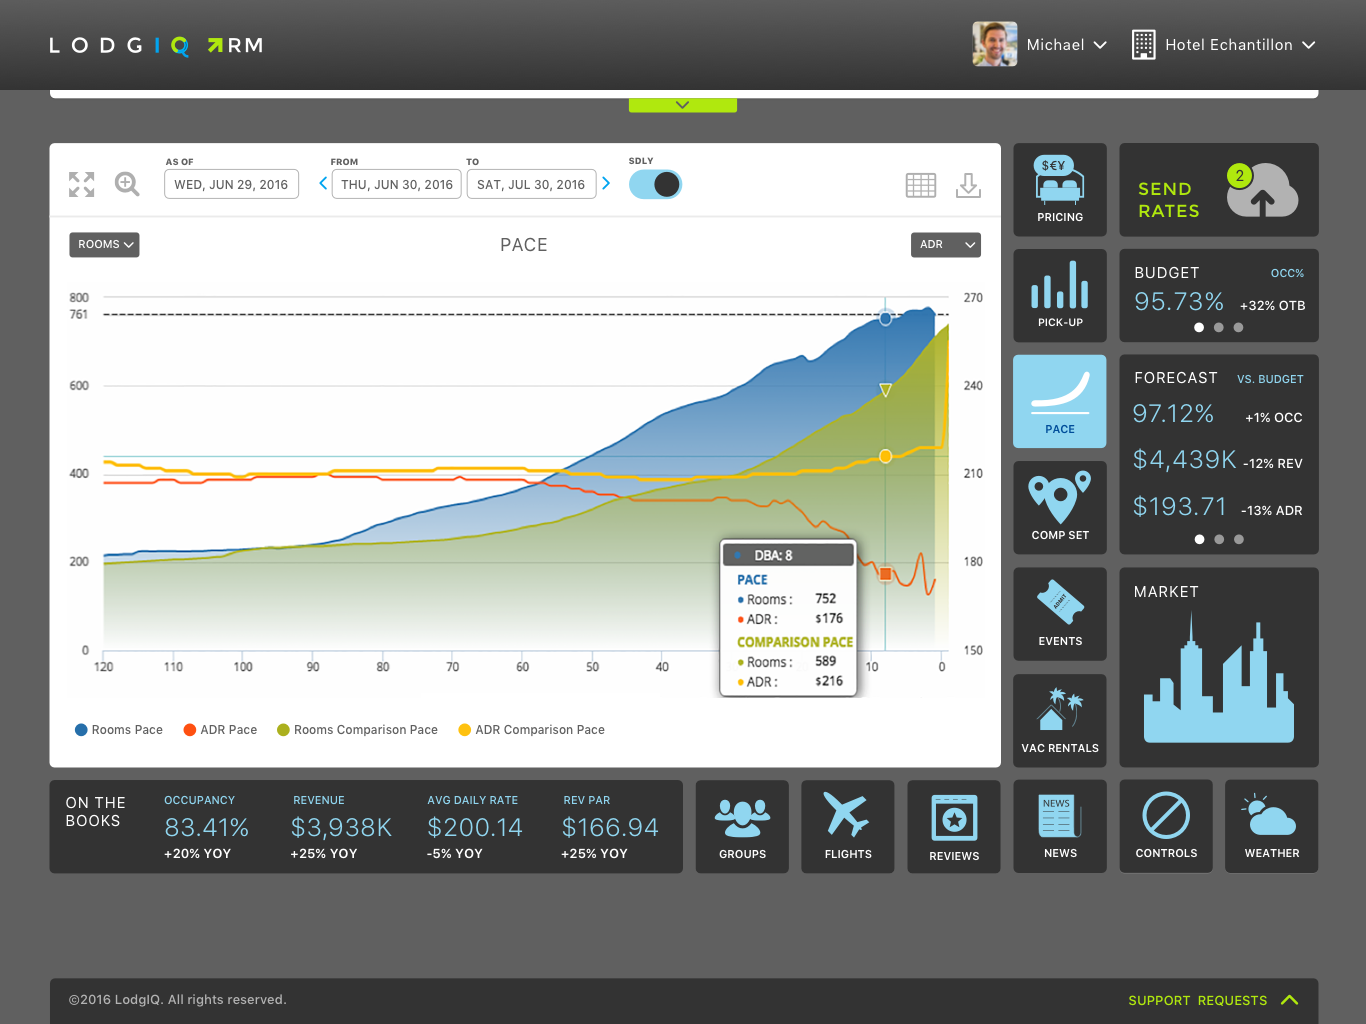
Task: Open the Flights tile
Action: (847, 826)
